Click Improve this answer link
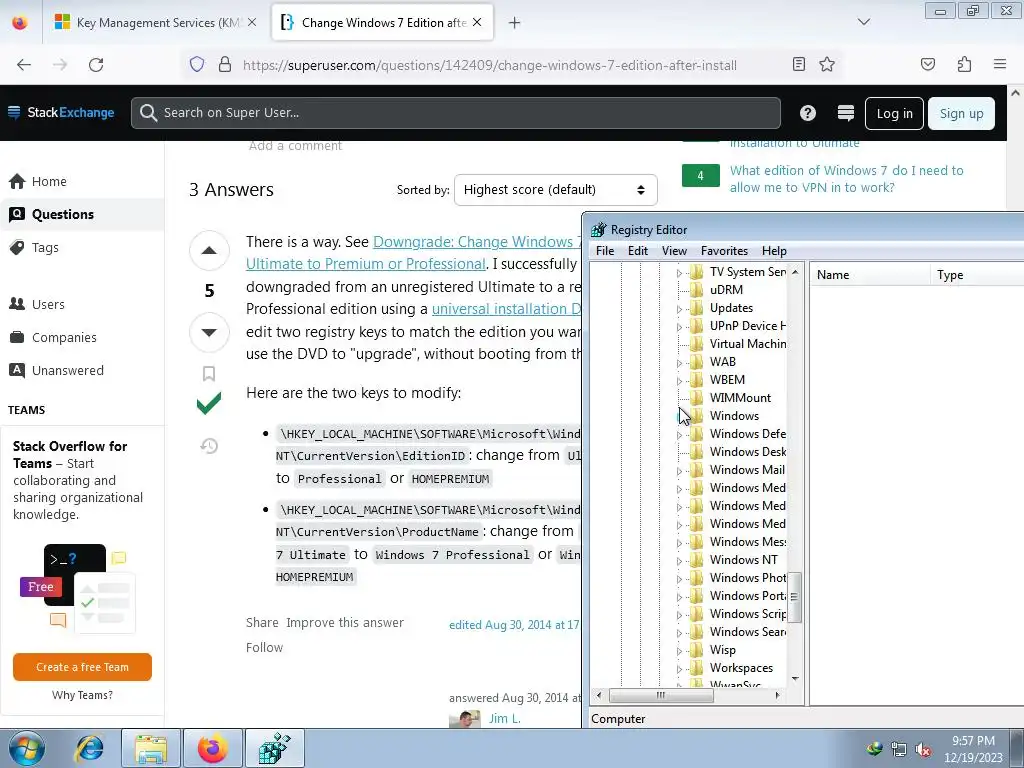 345,622
